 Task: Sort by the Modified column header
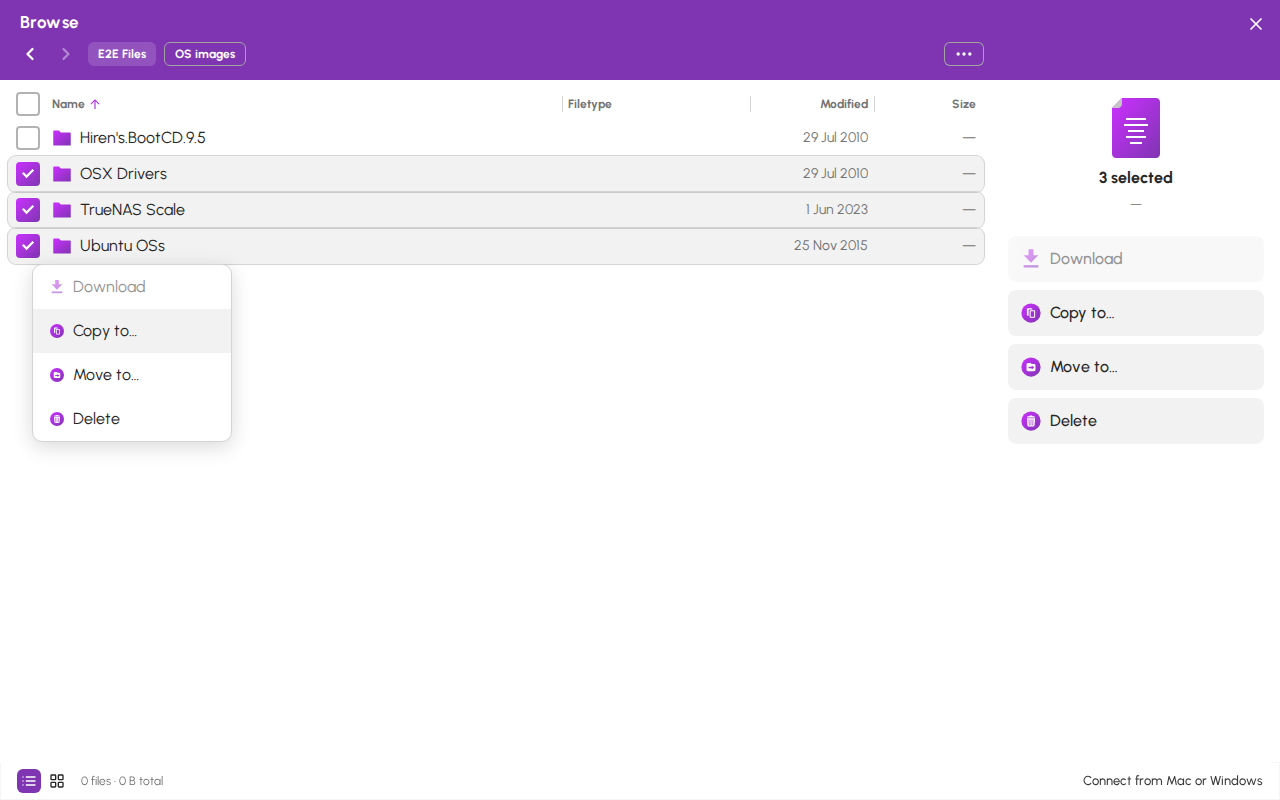(x=844, y=104)
